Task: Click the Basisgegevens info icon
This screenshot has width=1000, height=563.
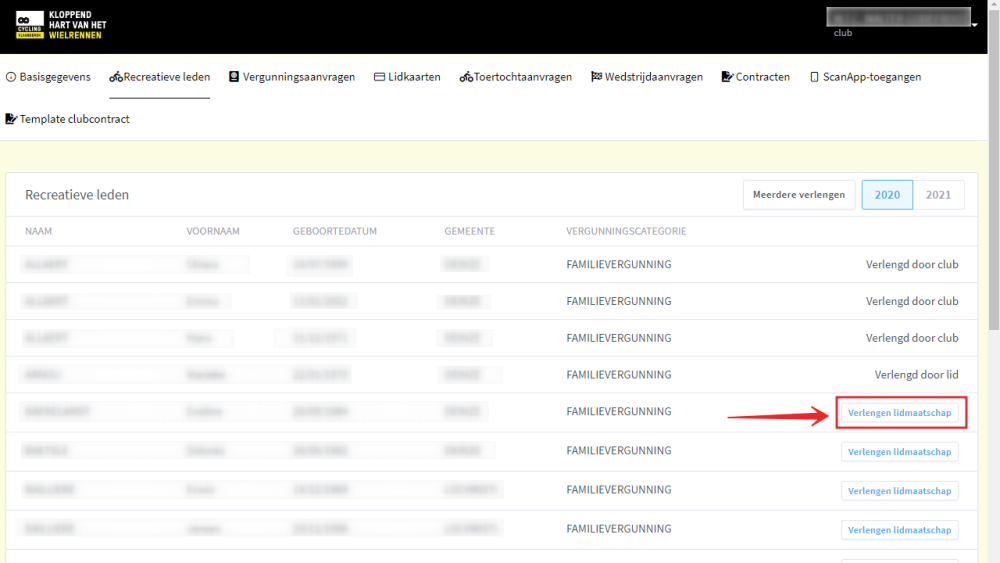Action: (11, 77)
